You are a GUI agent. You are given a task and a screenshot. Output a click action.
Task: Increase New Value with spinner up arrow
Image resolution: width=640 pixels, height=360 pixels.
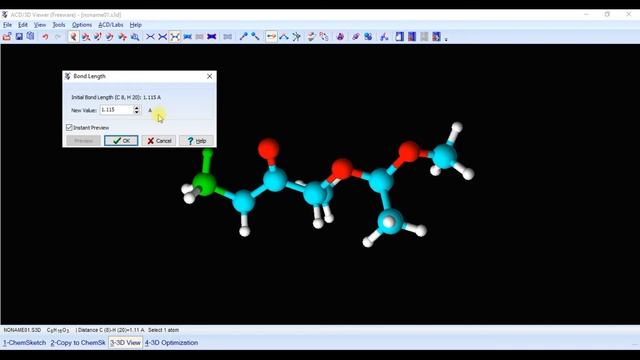[x=137, y=108]
